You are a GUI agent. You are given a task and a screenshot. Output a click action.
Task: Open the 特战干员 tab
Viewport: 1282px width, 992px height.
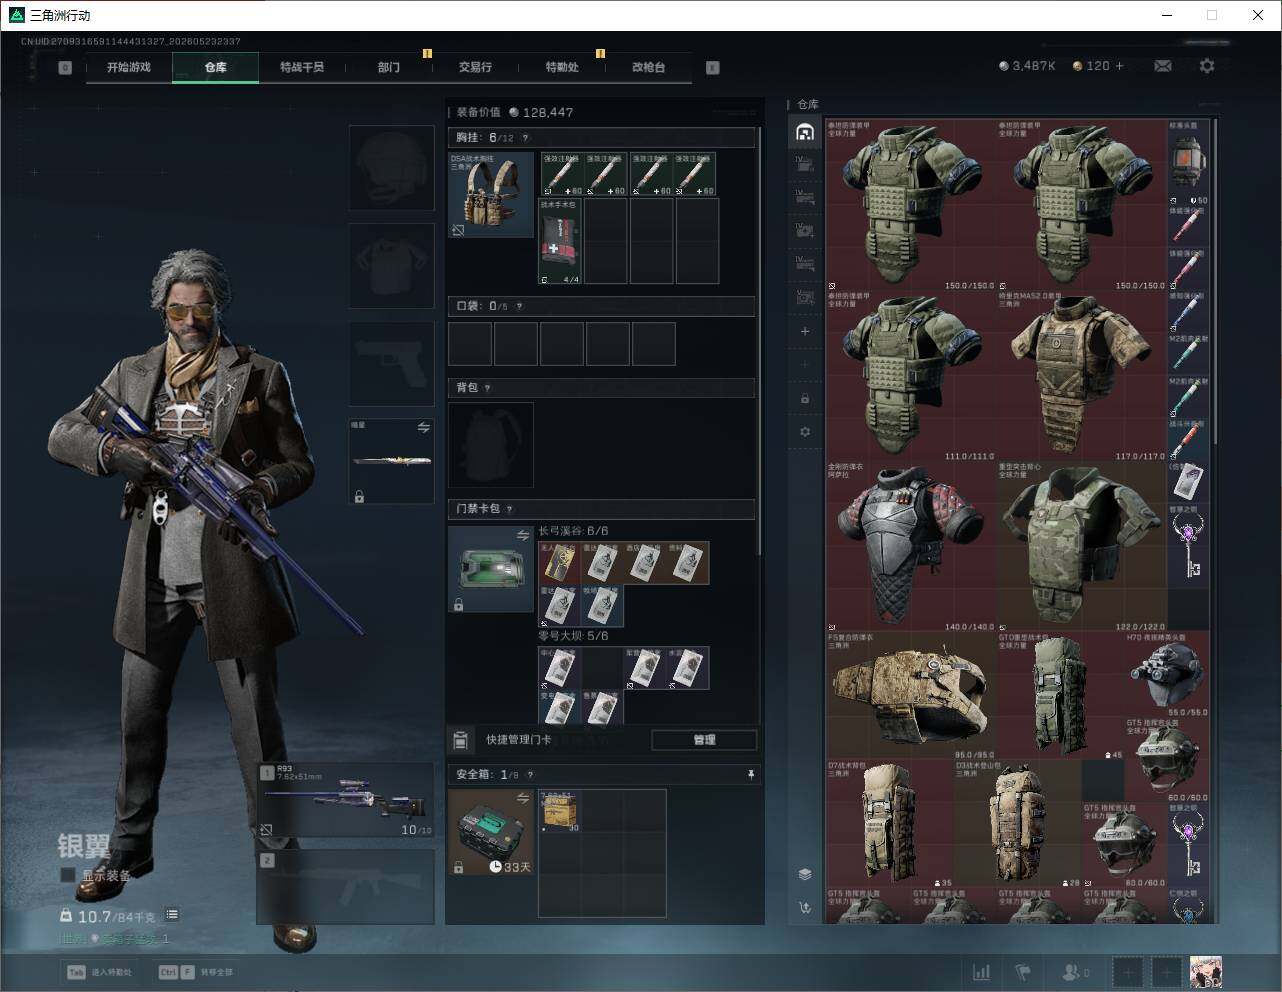[x=302, y=67]
